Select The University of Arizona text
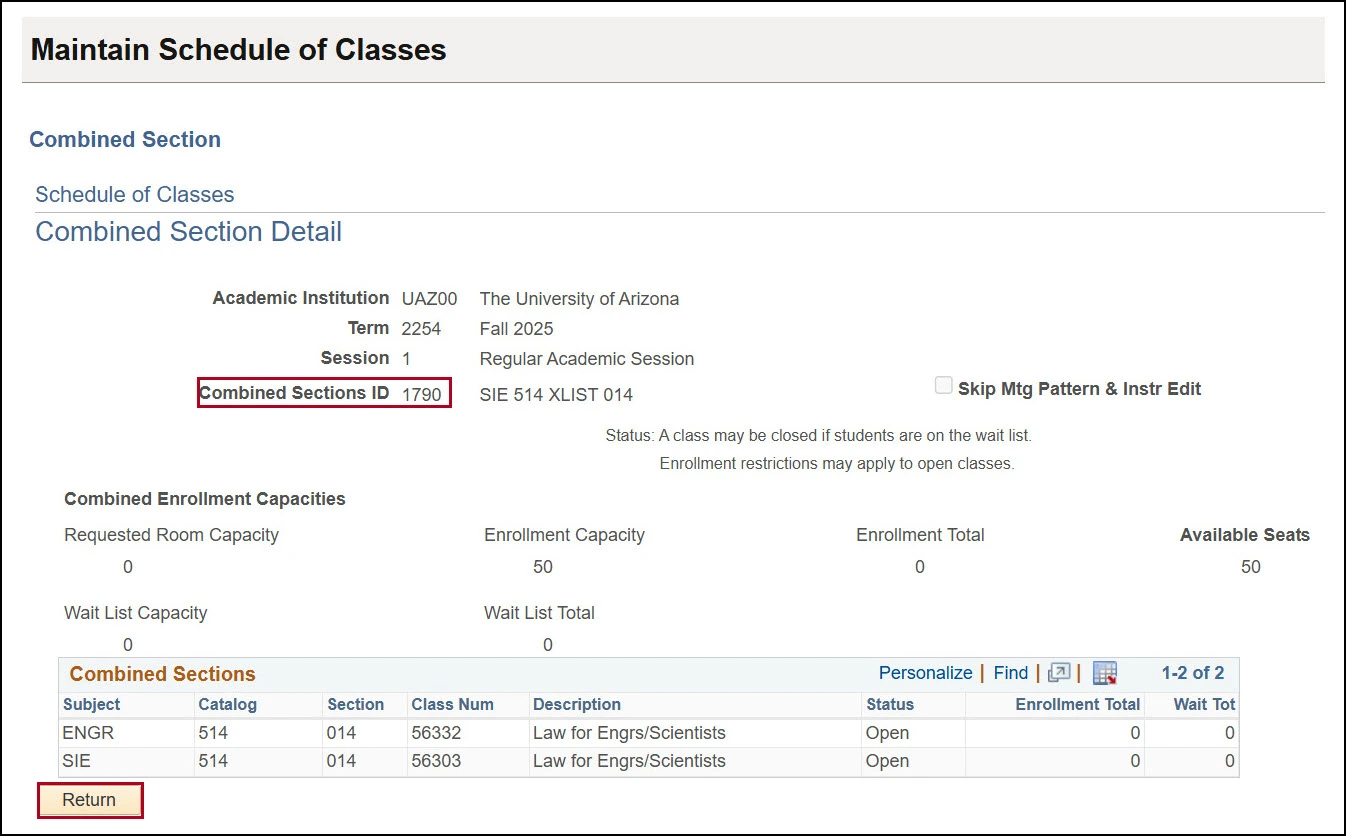The height and width of the screenshot is (836, 1346). (579, 299)
